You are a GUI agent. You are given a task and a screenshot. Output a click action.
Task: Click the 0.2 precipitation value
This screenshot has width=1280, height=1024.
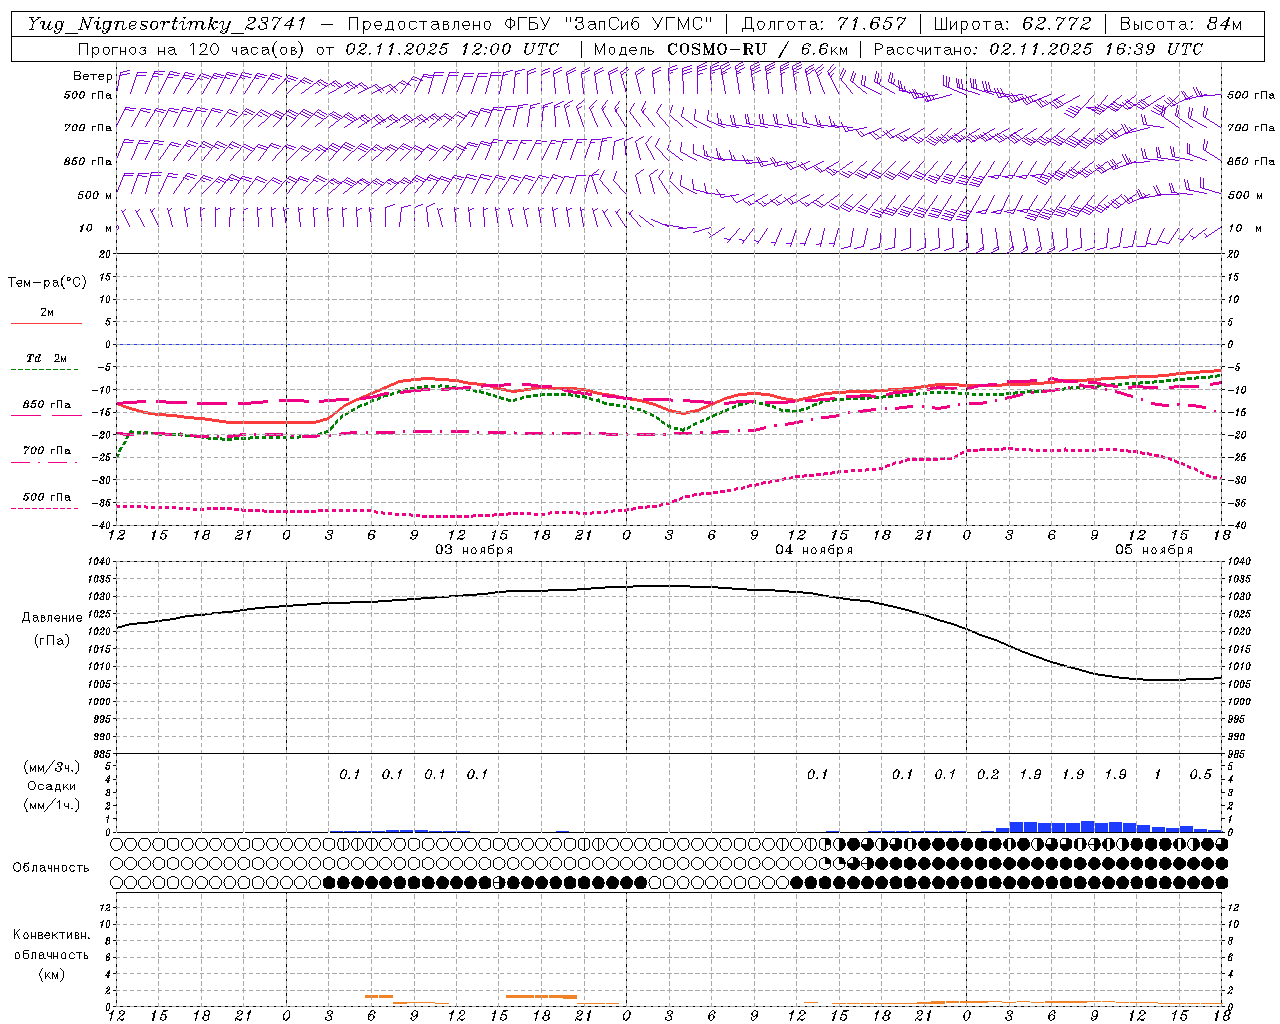pyautogui.click(x=988, y=774)
